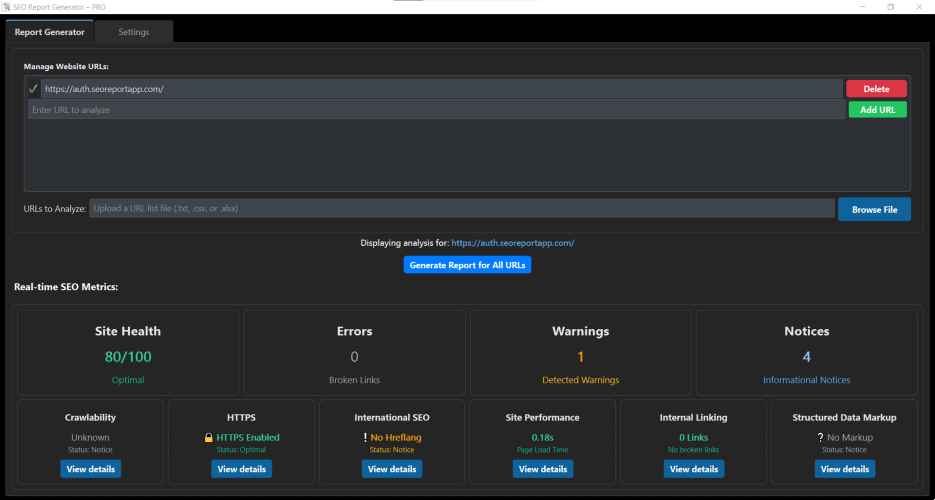This screenshot has height=500, width=935.
Task: Click the 'Informational Notices' text
Action: tap(806, 380)
